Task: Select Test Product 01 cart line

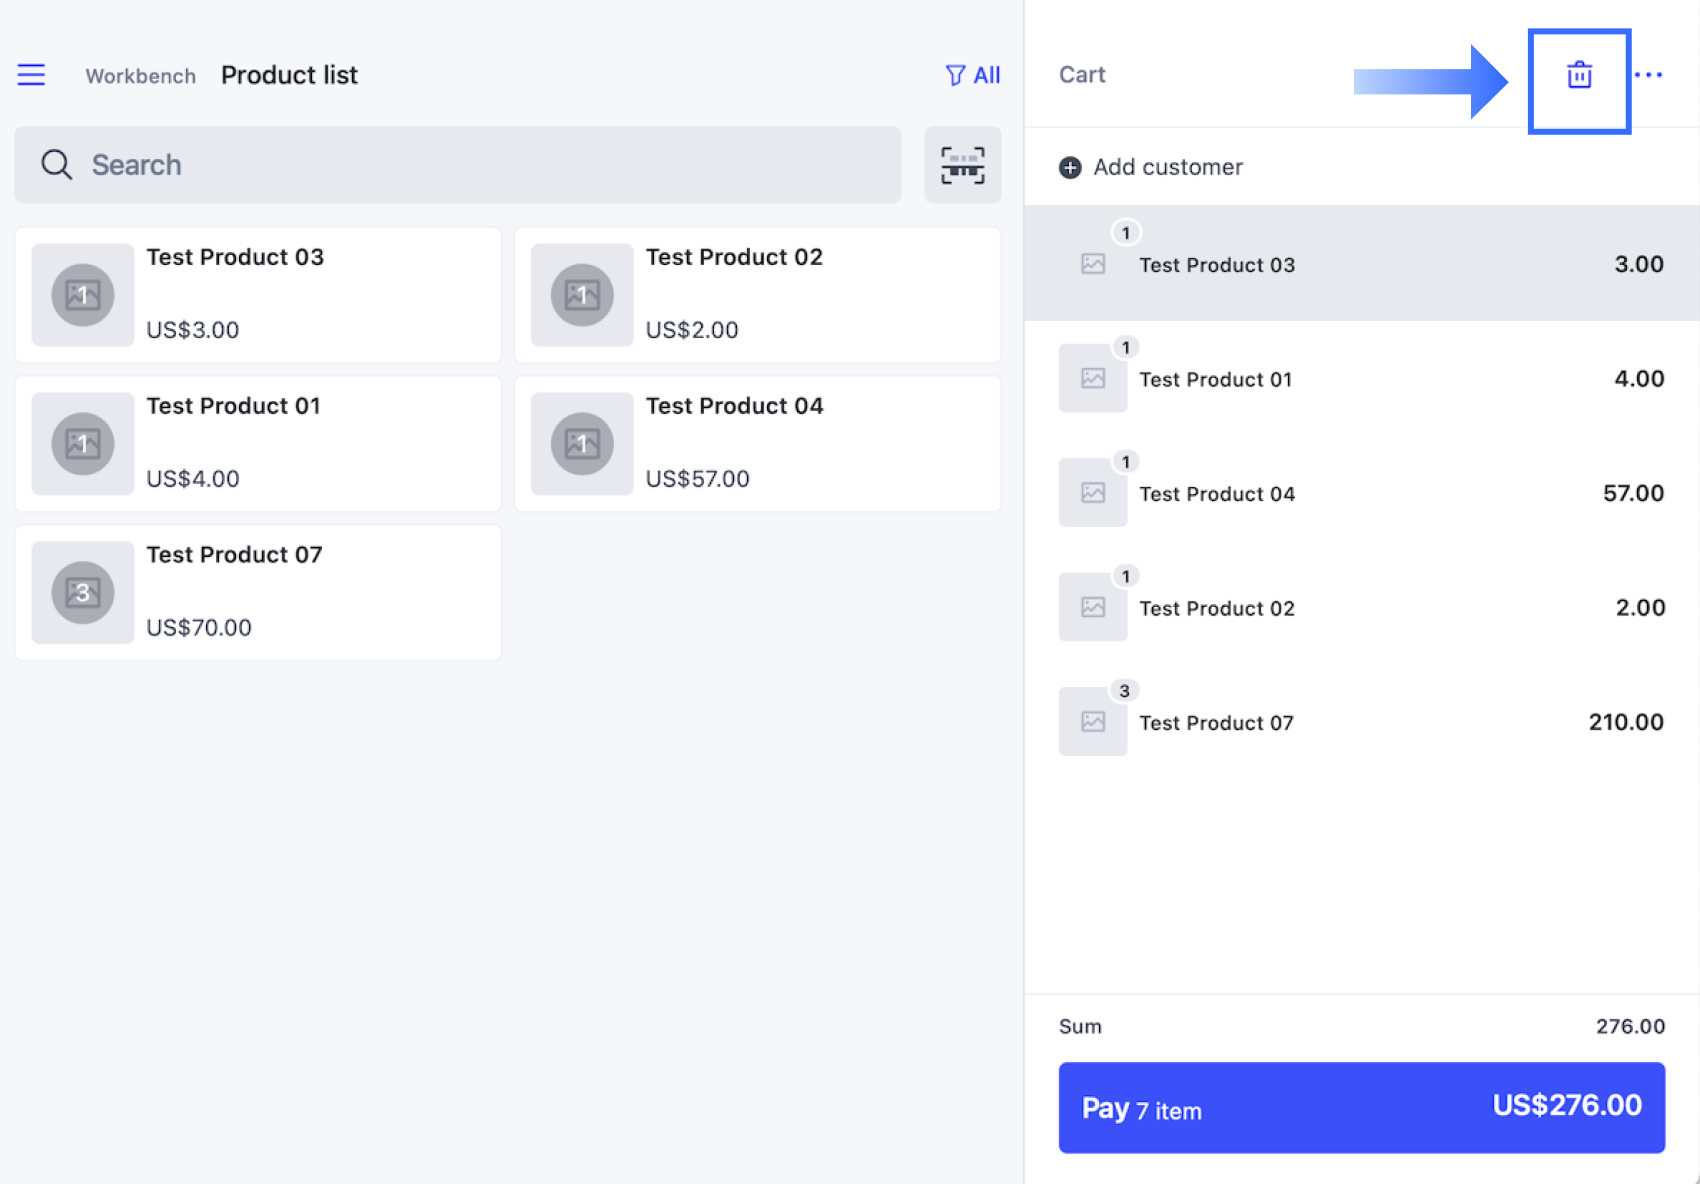Action: (x=1361, y=379)
